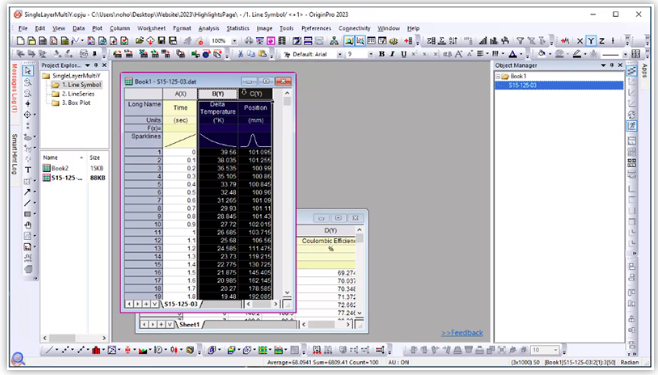
Task: Click the Book1 vertical scrollbar
Action: click(287, 193)
